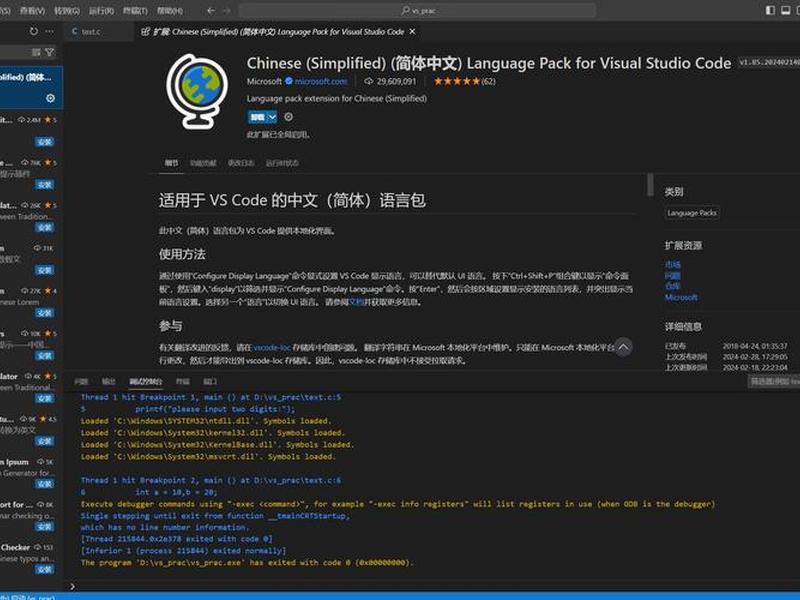Open the microsoft.com publisher link

(320, 81)
